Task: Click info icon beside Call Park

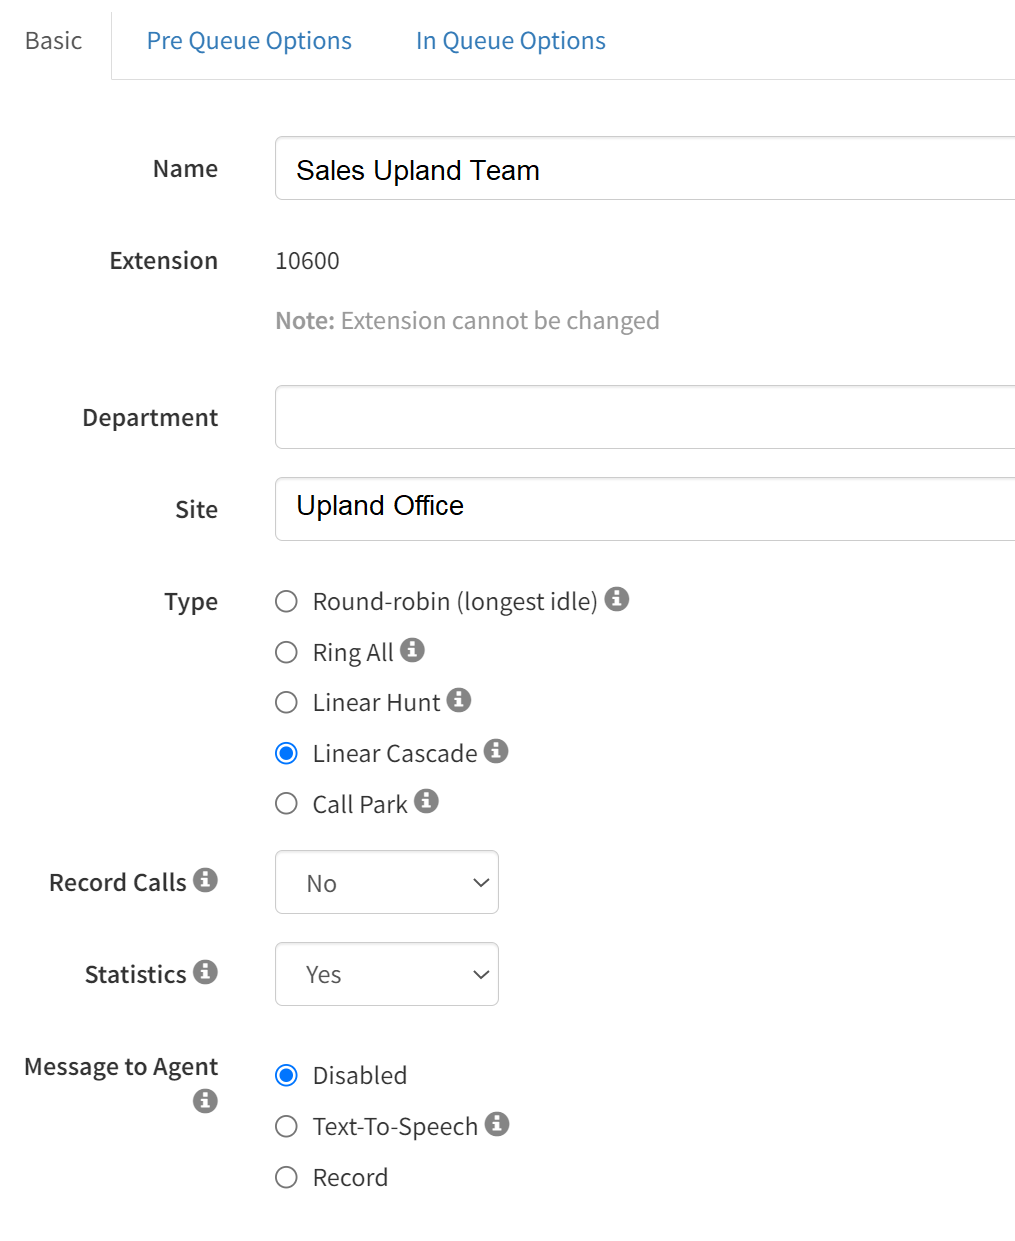Action: click(x=427, y=801)
